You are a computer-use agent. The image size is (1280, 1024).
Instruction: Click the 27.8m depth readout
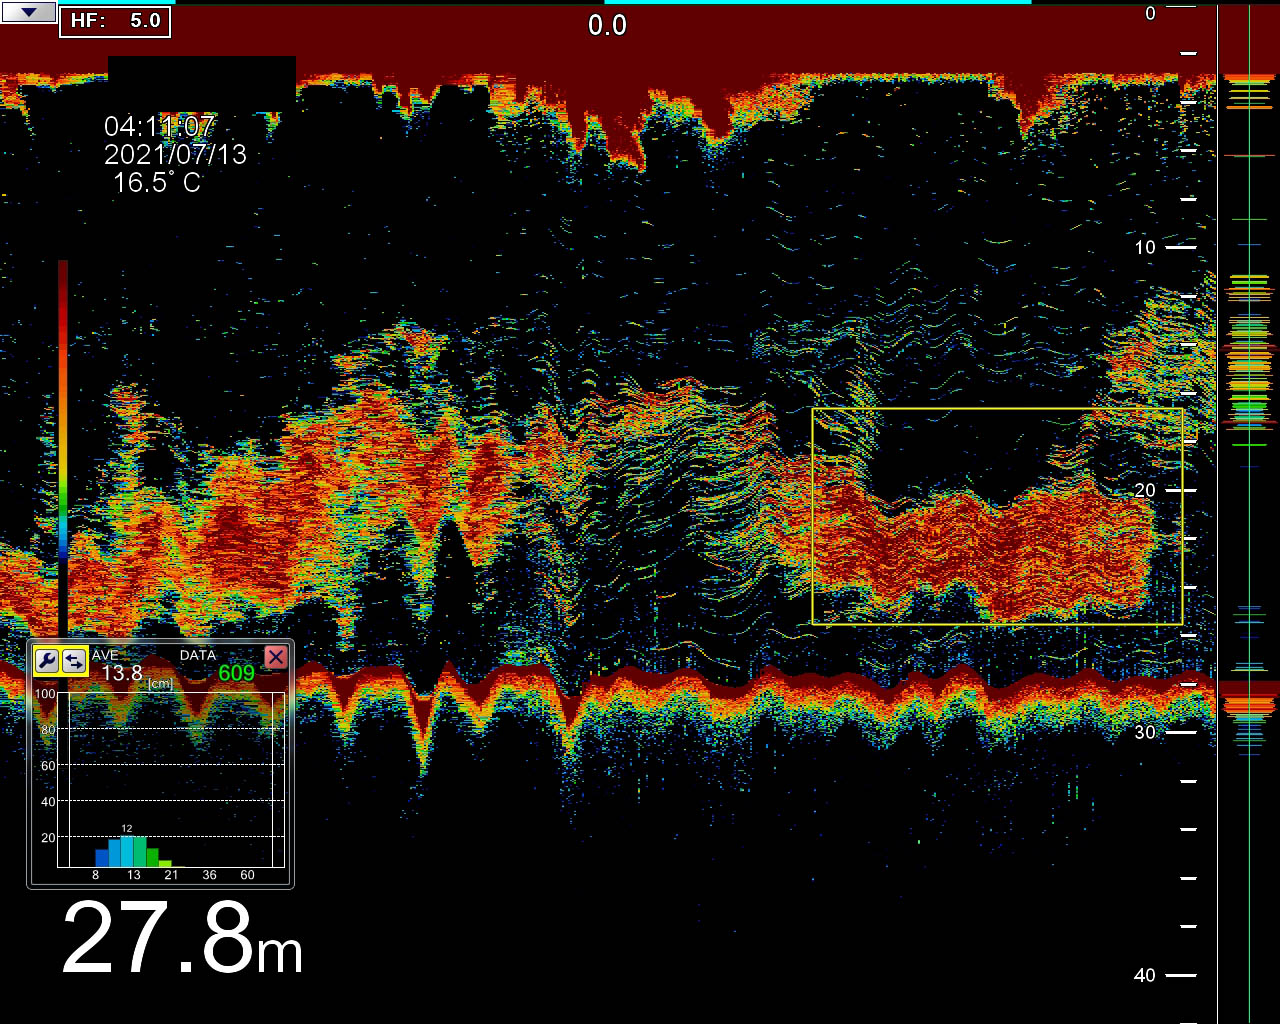point(182,940)
